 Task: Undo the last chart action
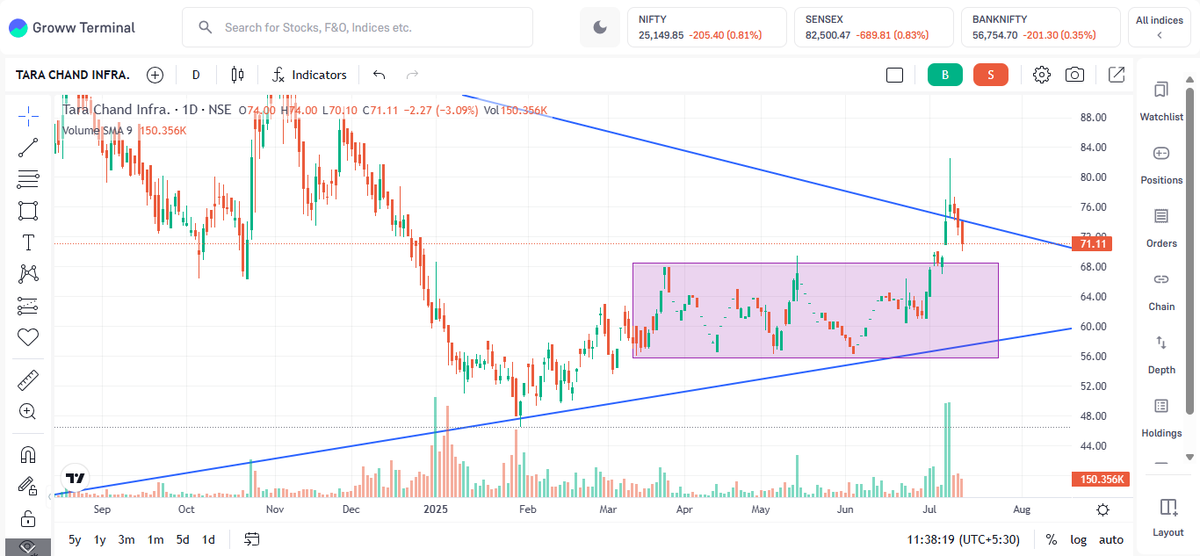379,75
